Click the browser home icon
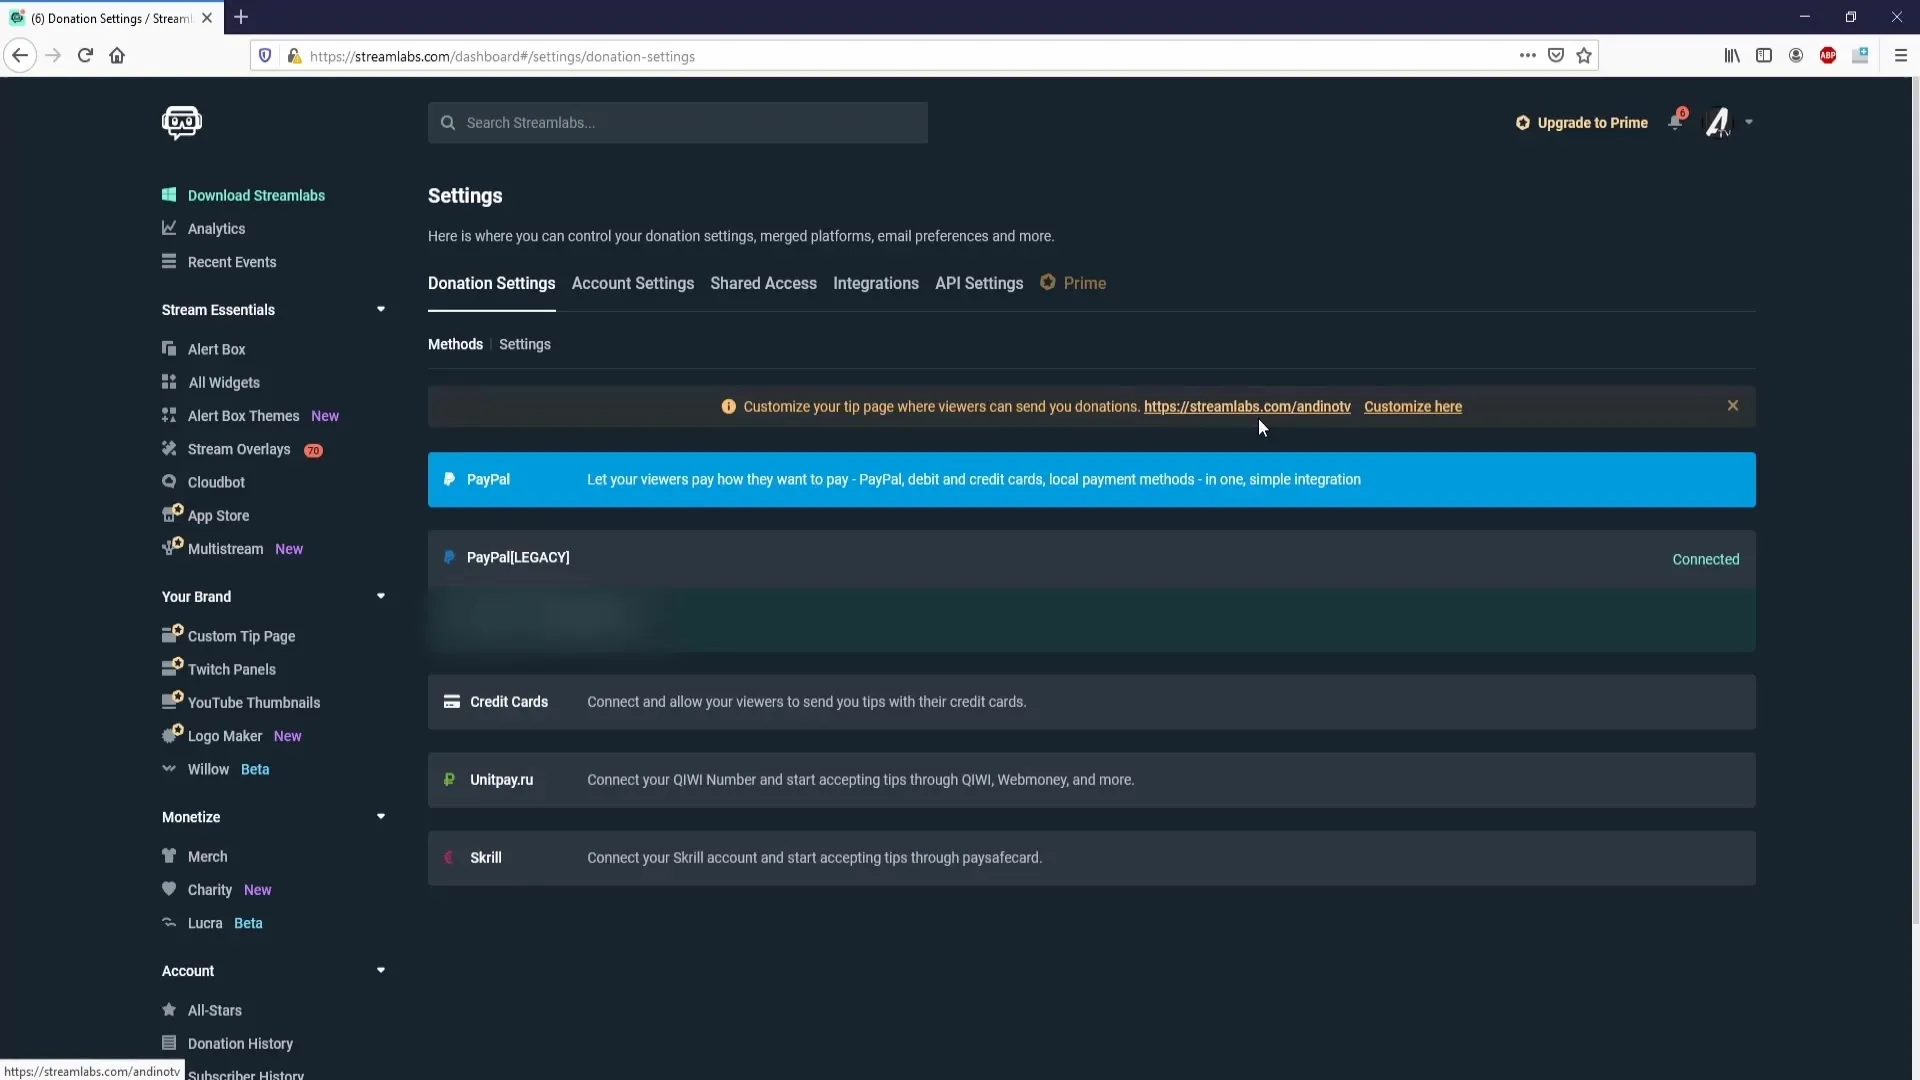 pyautogui.click(x=117, y=56)
